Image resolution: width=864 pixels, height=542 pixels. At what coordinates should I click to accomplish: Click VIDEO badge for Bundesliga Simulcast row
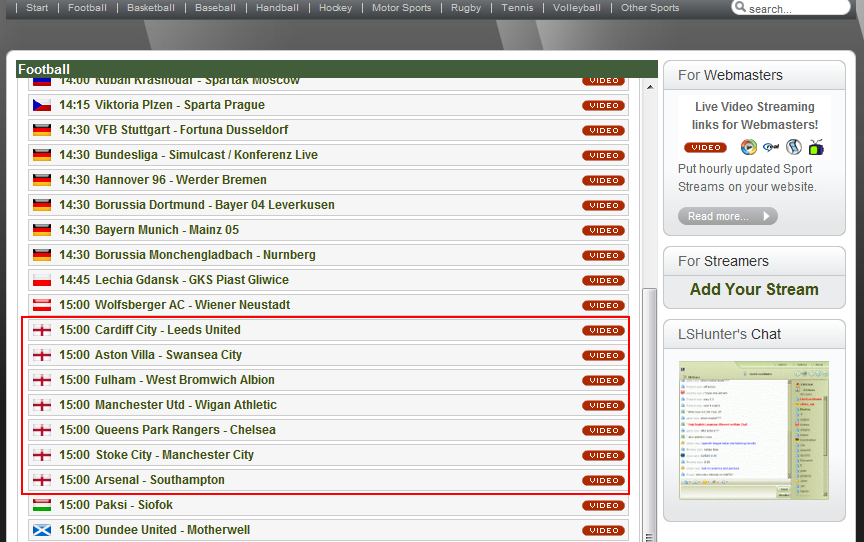click(603, 155)
